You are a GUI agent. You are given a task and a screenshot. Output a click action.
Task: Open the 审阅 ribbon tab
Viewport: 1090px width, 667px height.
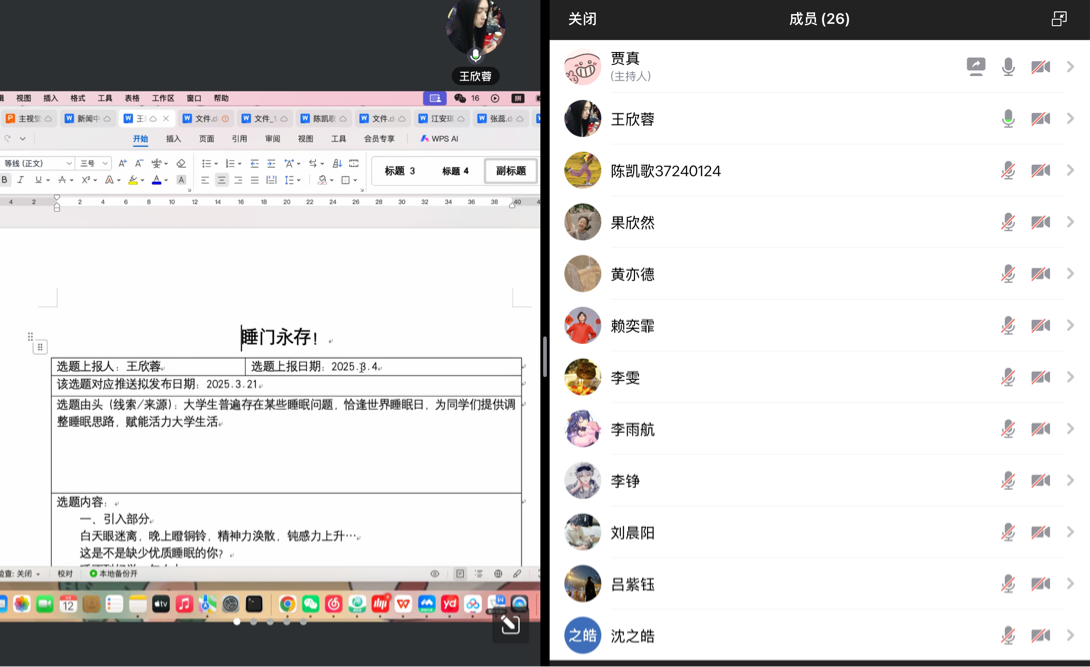coord(272,139)
